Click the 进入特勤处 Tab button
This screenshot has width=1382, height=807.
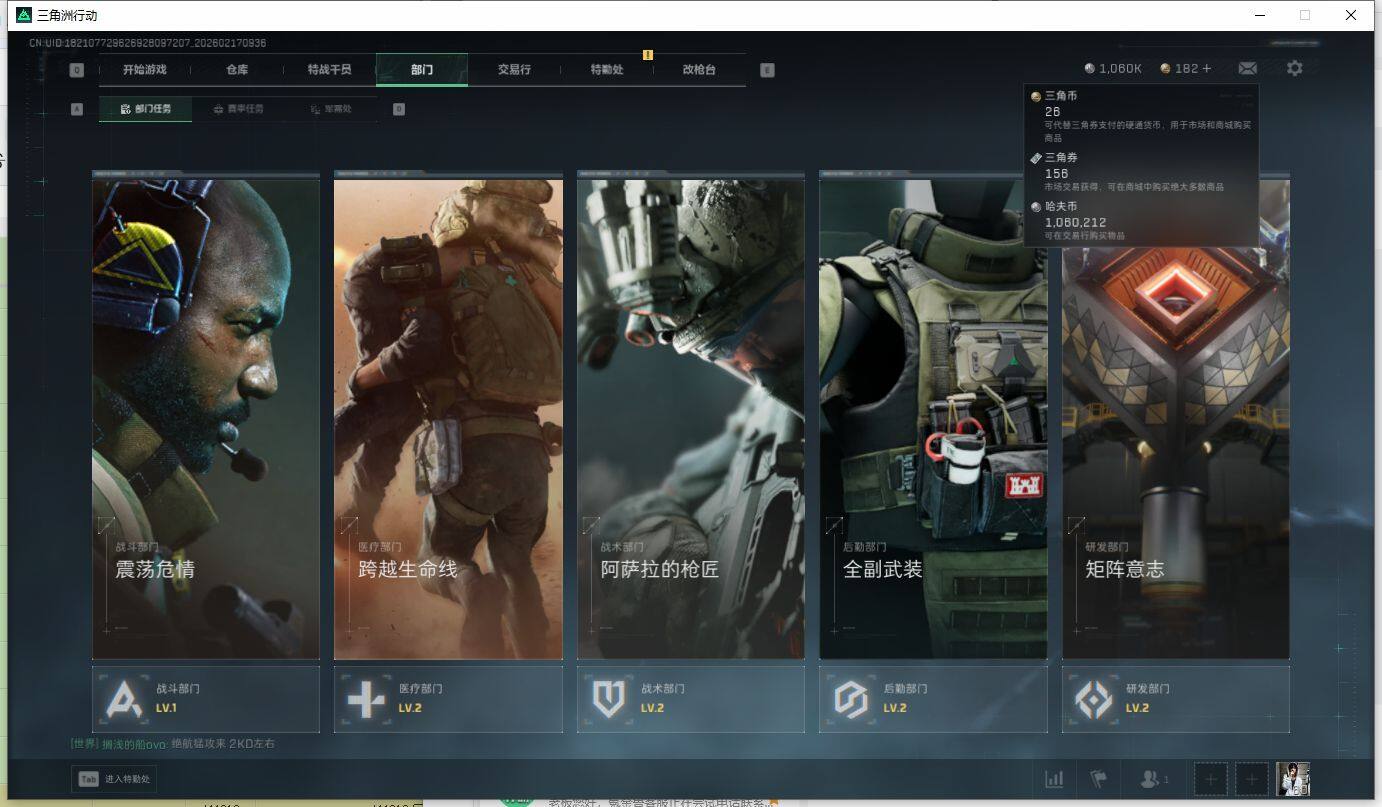(114, 779)
